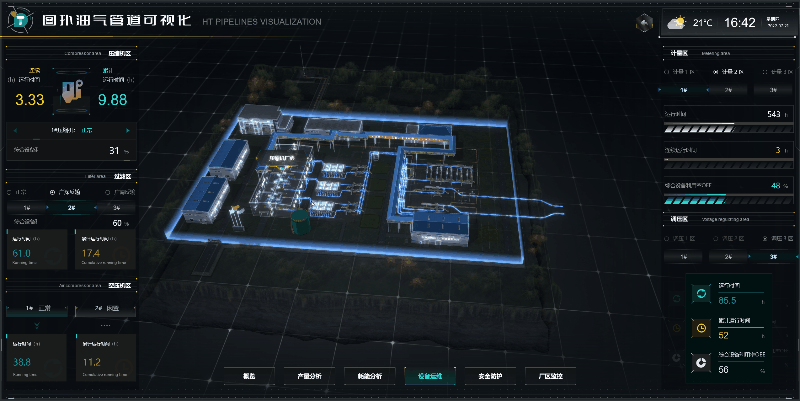The width and height of the screenshot is (800, 401).
Task: Select the 1# tab in the 调压区 panel
Action: coord(684,257)
